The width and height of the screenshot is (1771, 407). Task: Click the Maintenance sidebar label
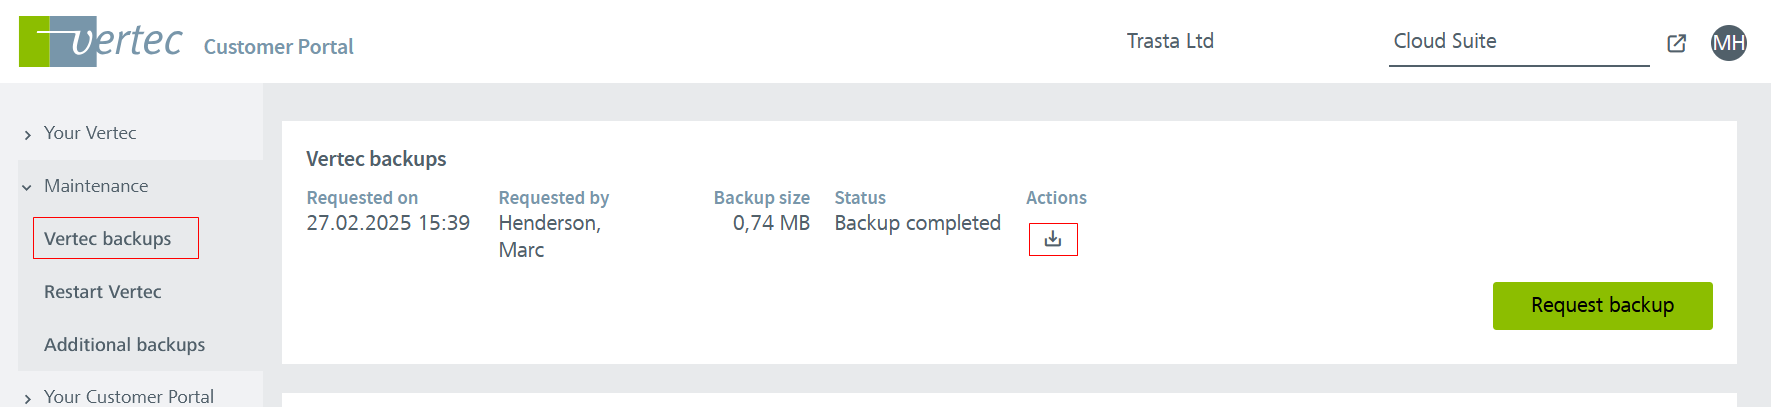96,186
